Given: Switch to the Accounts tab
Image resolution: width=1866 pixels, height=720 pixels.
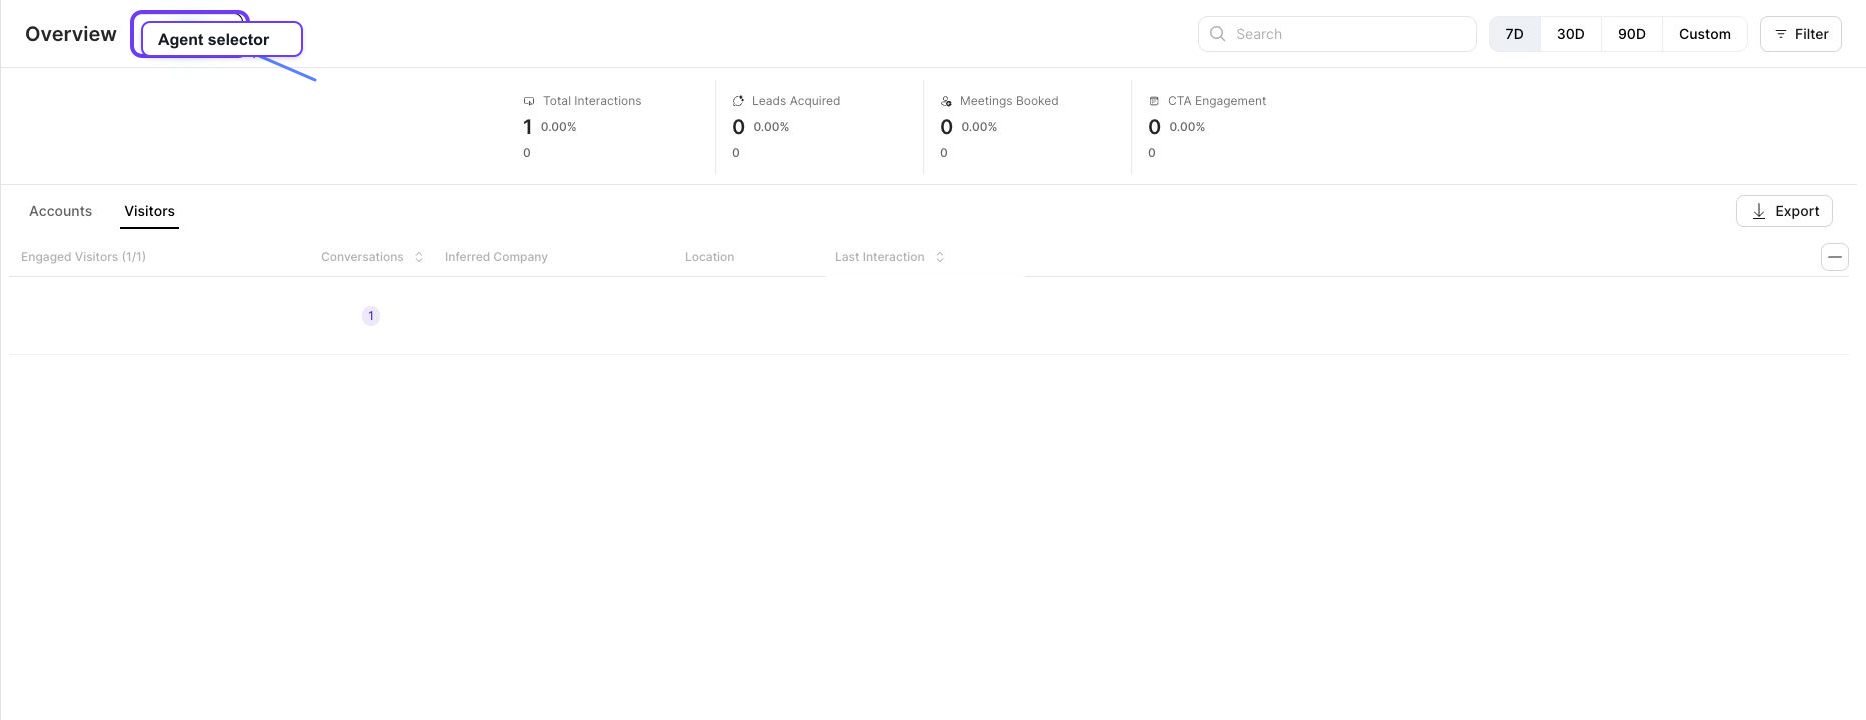Looking at the screenshot, I should coord(60,211).
